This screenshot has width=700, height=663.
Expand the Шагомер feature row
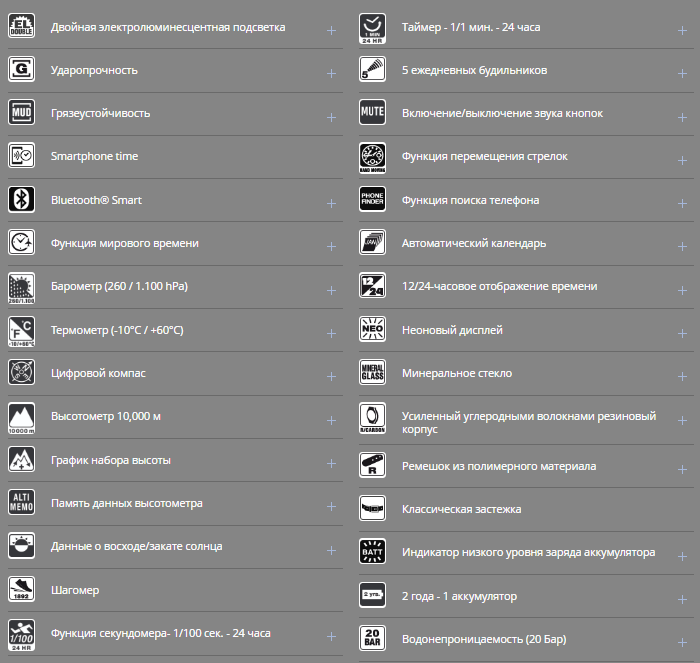(x=331, y=594)
